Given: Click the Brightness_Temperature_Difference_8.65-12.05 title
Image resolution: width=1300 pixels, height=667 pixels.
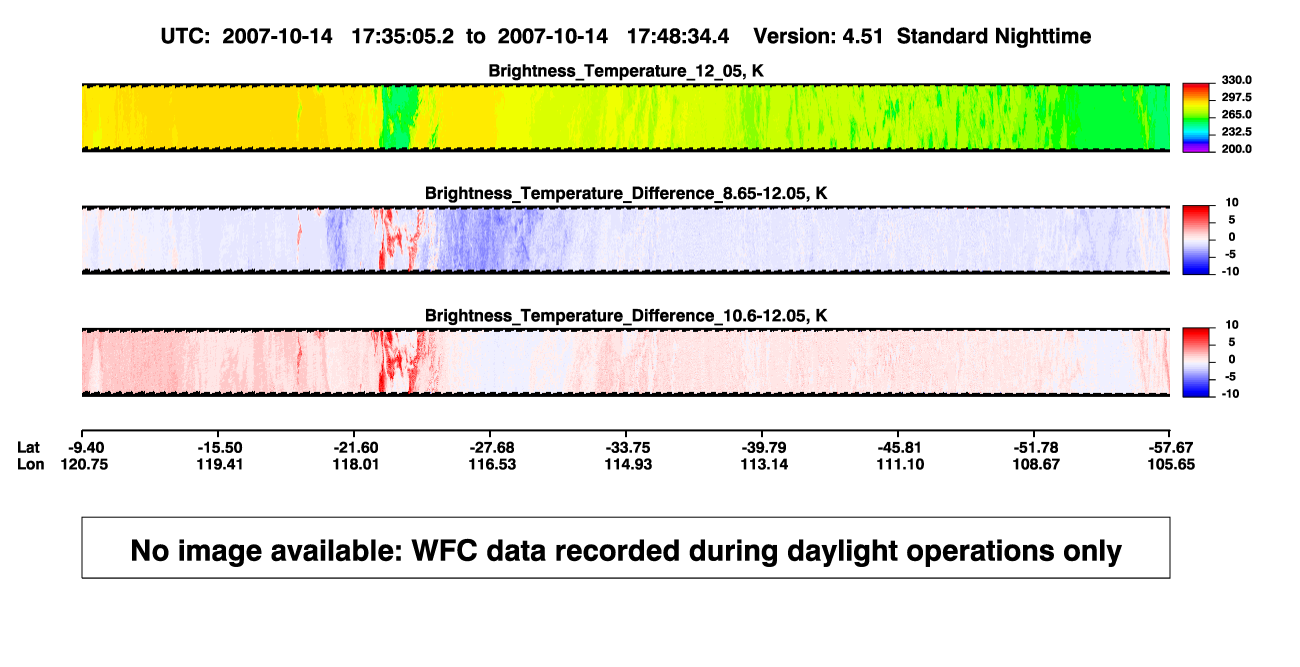Looking at the screenshot, I should point(626,193).
